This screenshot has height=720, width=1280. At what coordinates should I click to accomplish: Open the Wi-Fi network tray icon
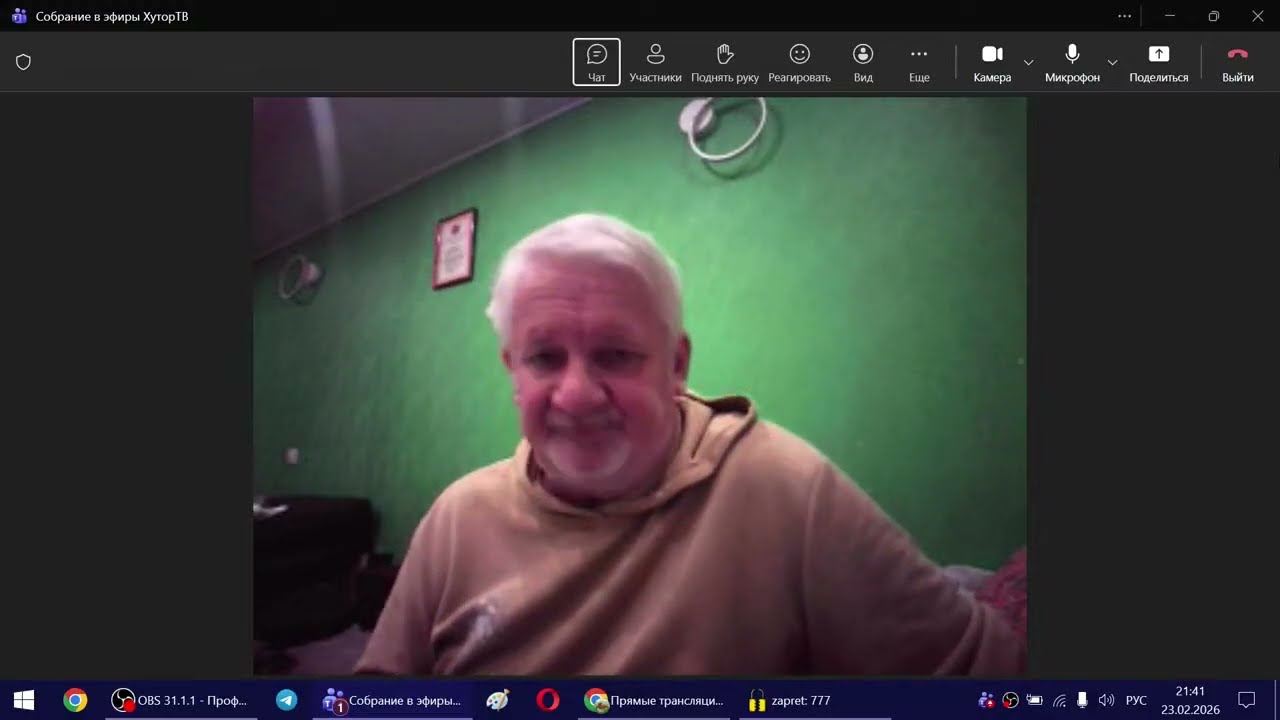(x=1059, y=700)
